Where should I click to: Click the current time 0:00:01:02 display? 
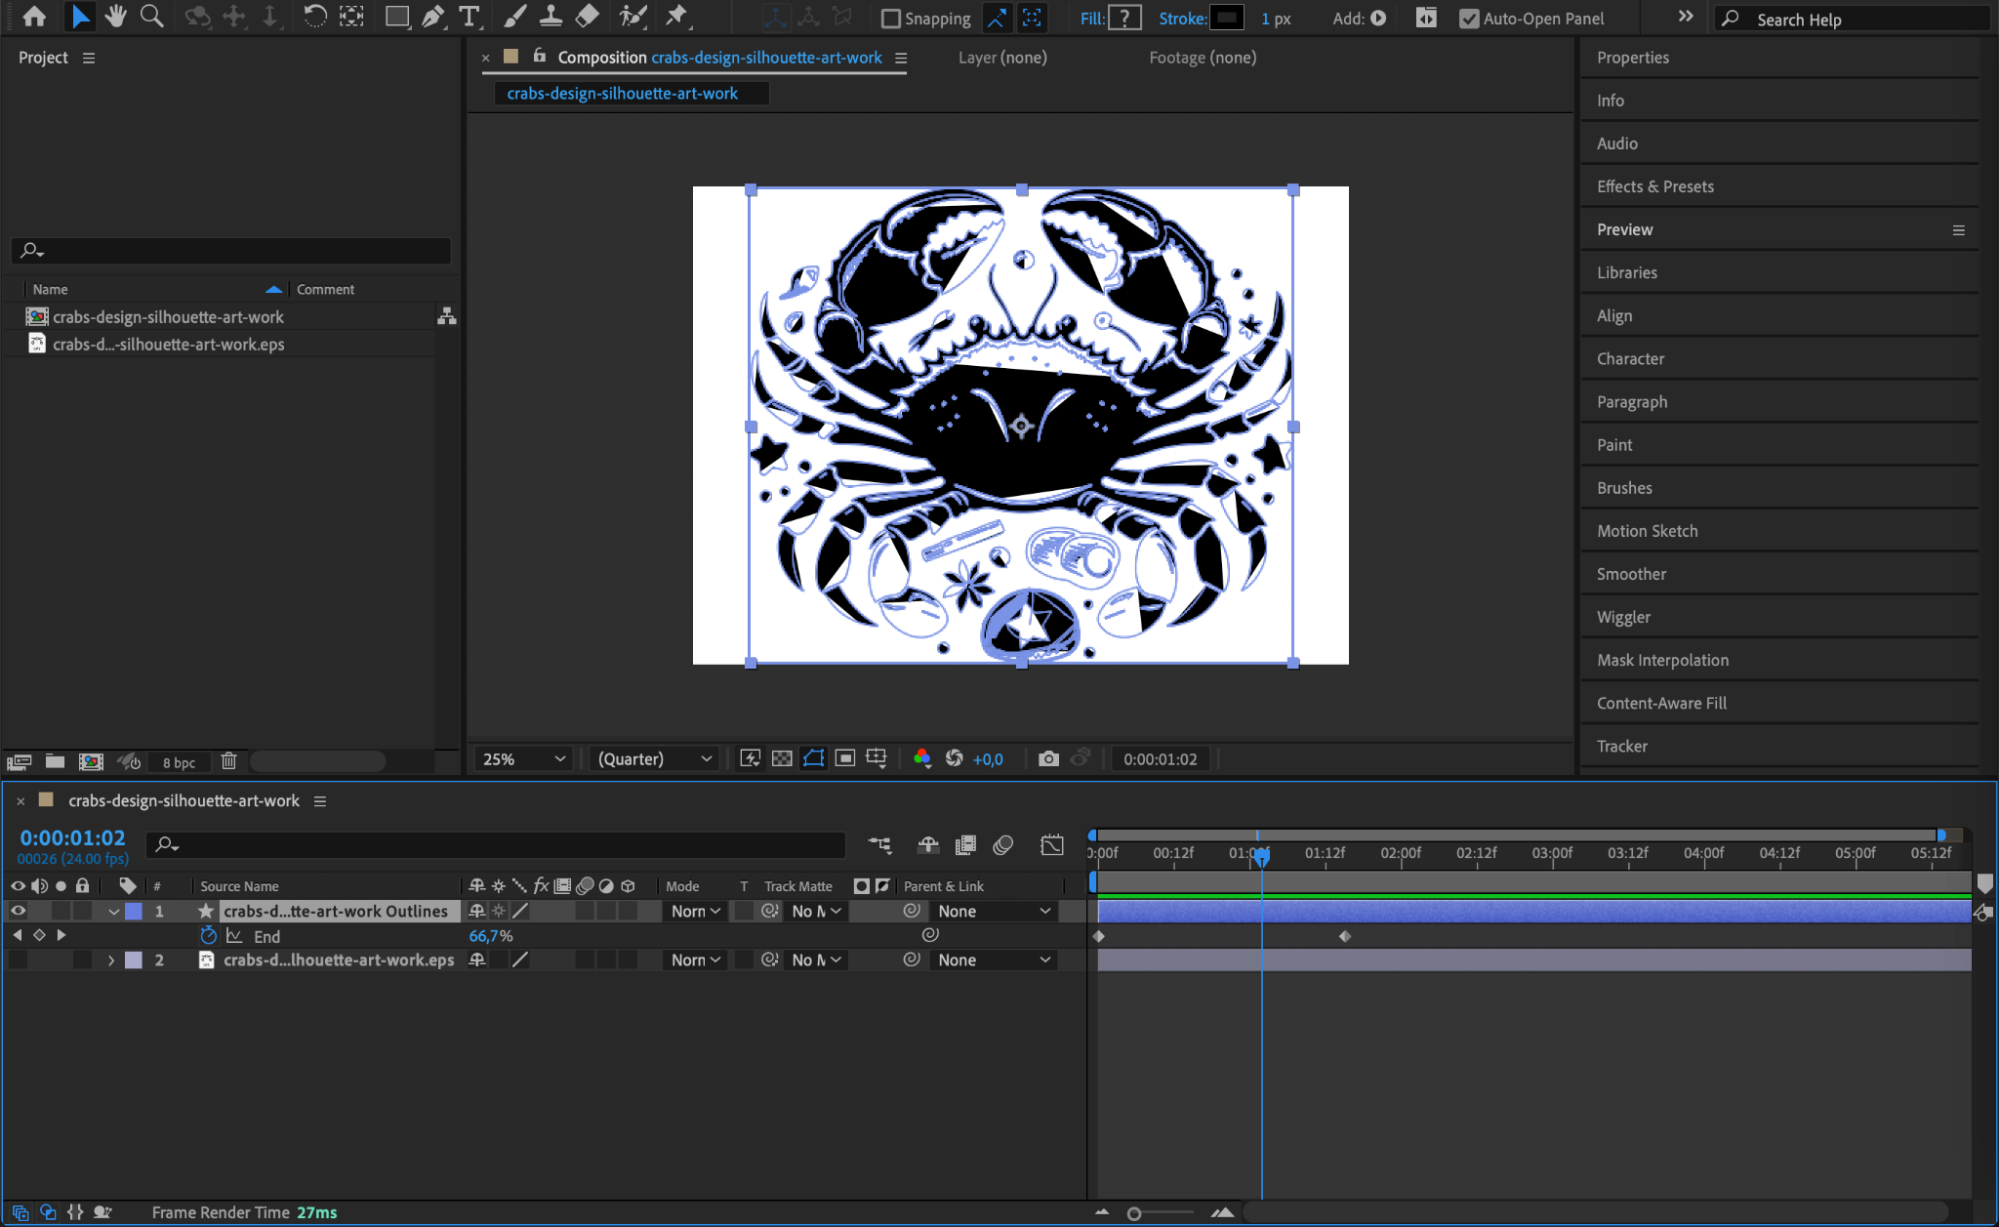[72, 838]
